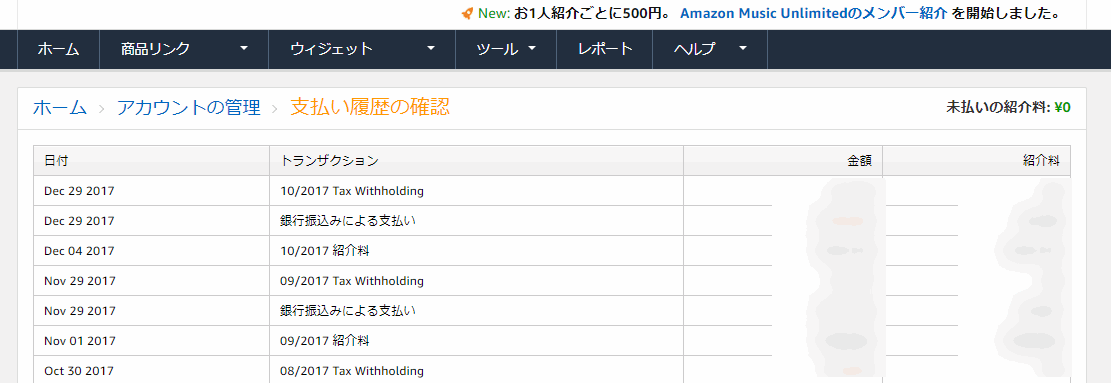Go to アカウントの管理 breadcrumb link
Screen dimensions: 1111x383
point(188,108)
